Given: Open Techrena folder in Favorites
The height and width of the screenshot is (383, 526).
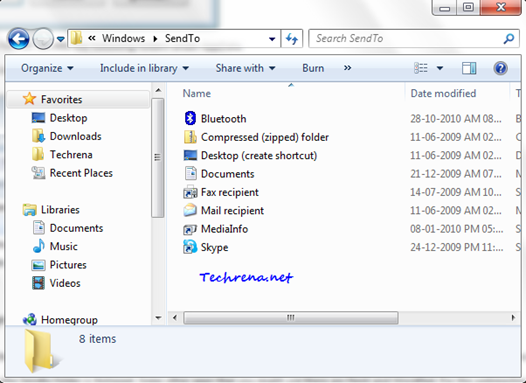Looking at the screenshot, I should coord(71,155).
